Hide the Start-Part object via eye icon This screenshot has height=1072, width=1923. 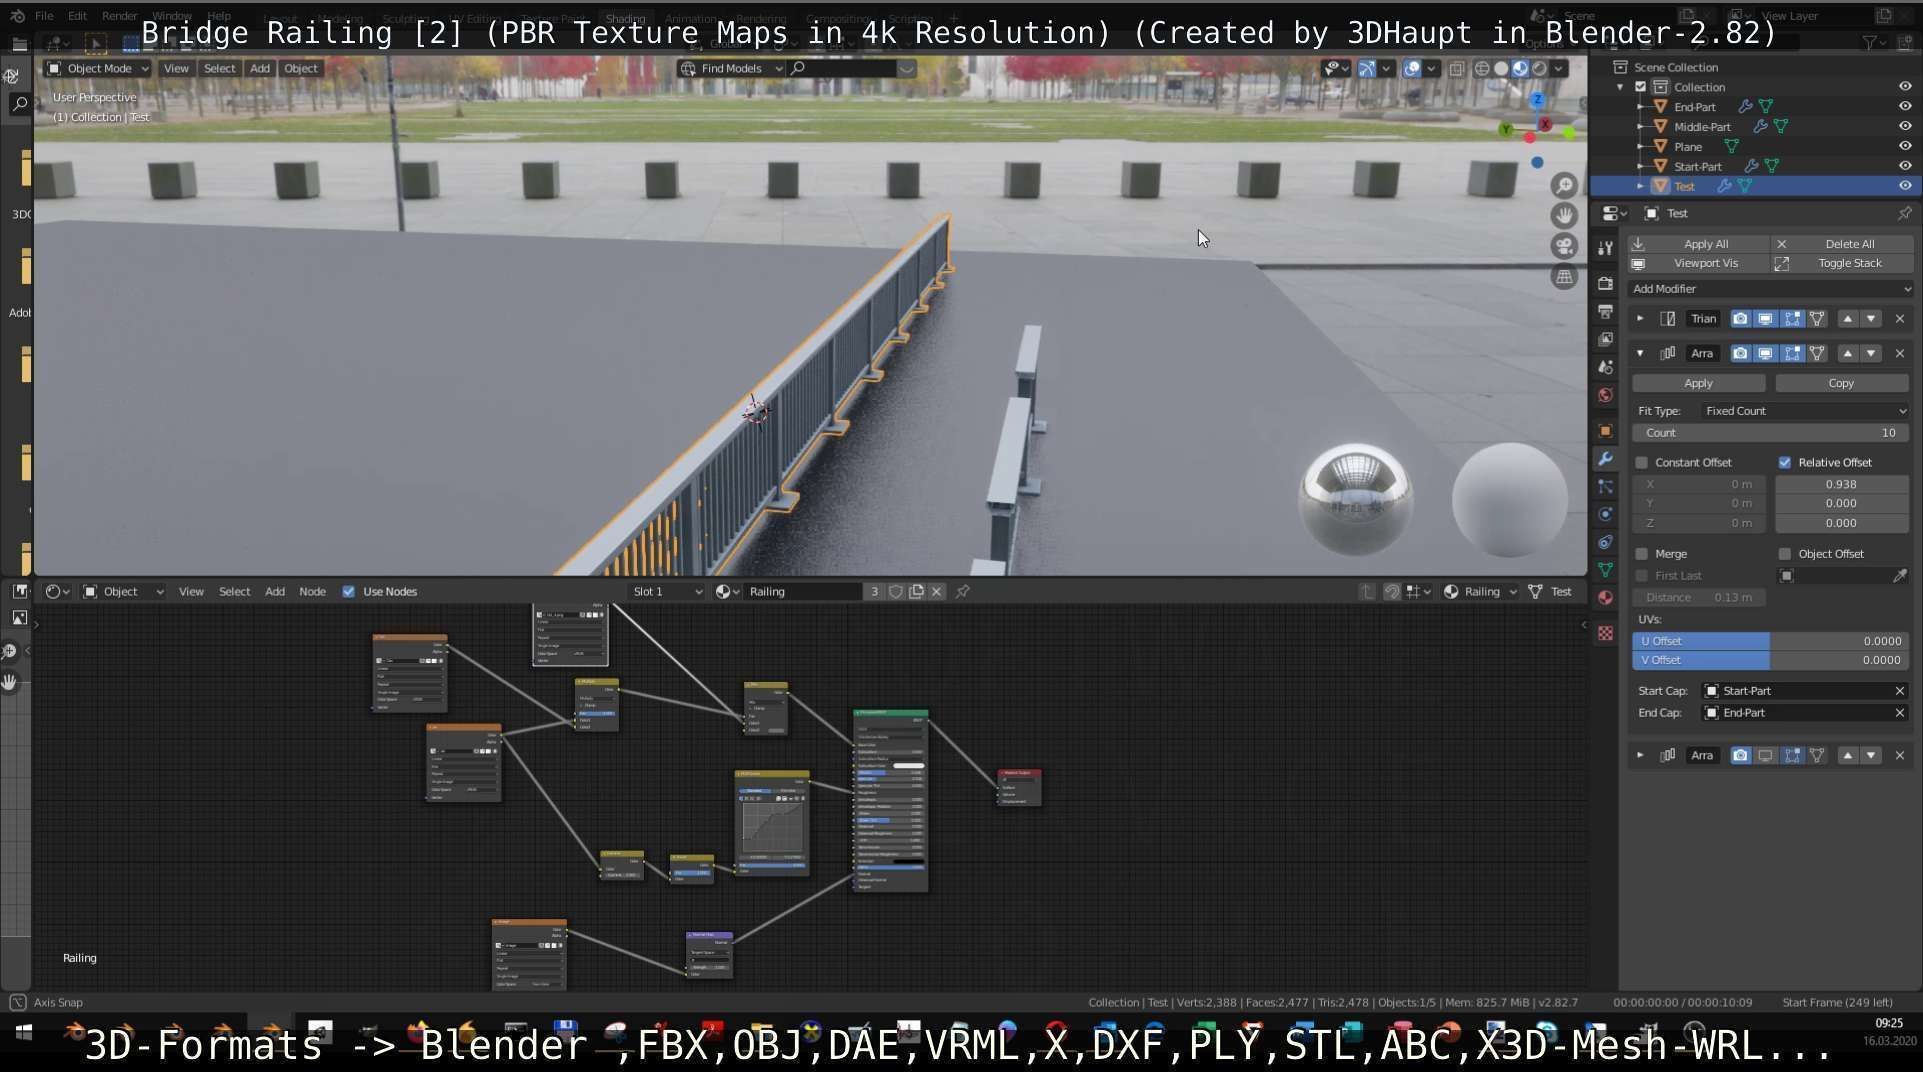(1905, 166)
